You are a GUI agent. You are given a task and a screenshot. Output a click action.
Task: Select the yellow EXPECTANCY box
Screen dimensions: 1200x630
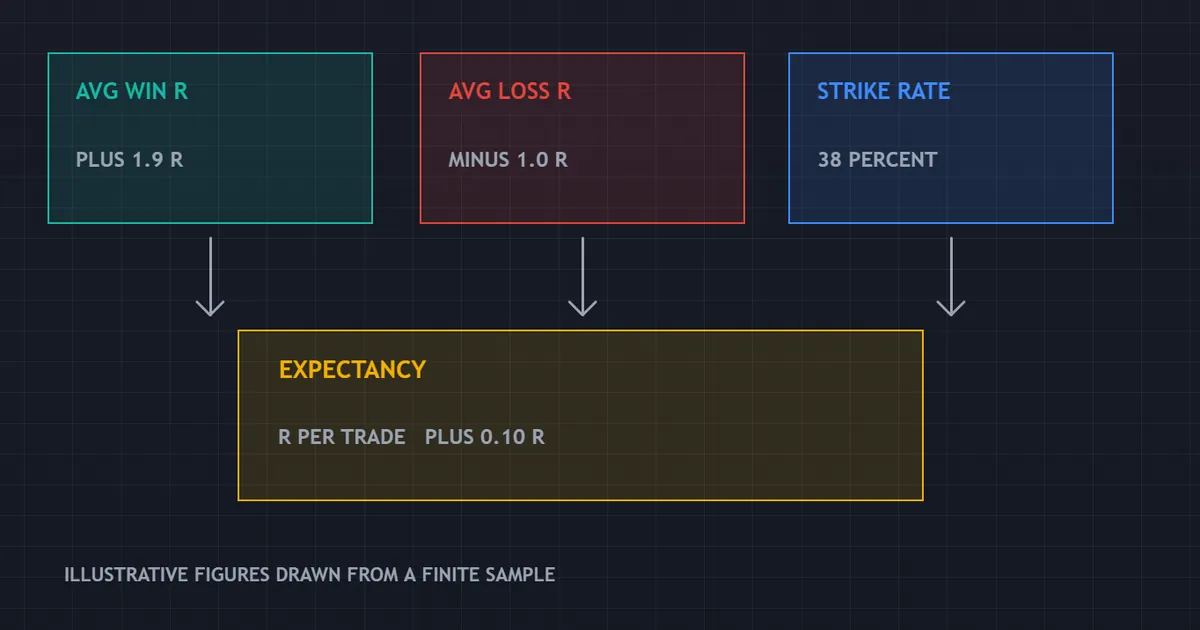pyautogui.click(x=580, y=415)
